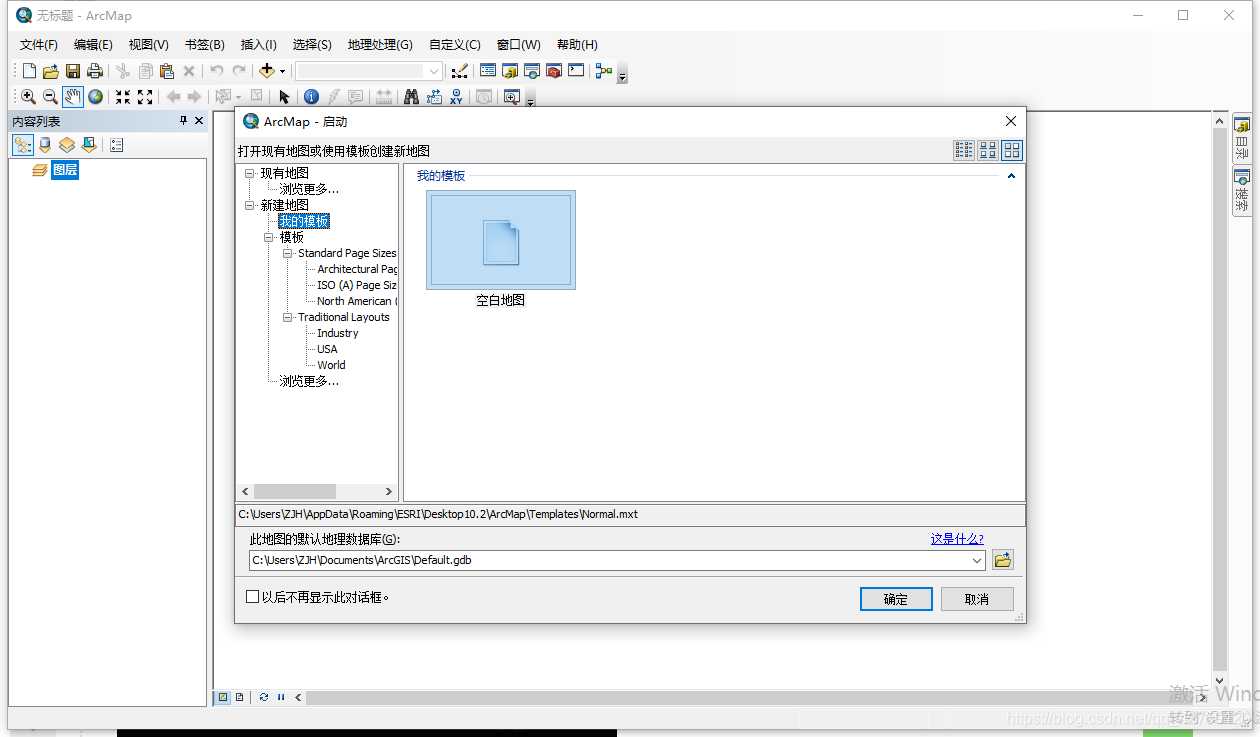This screenshot has height=737, width=1260.
Task: Switch dialog to medium icons view
Action: coord(988,150)
